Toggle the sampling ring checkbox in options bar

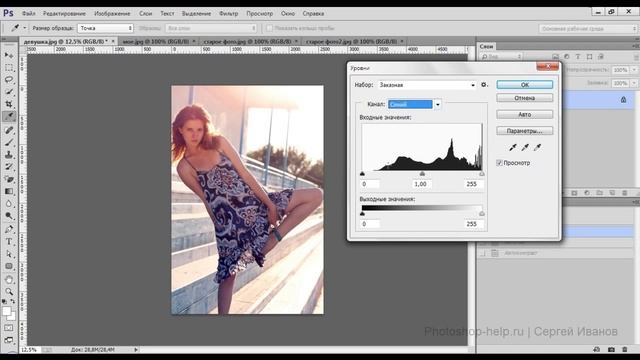(269, 28)
